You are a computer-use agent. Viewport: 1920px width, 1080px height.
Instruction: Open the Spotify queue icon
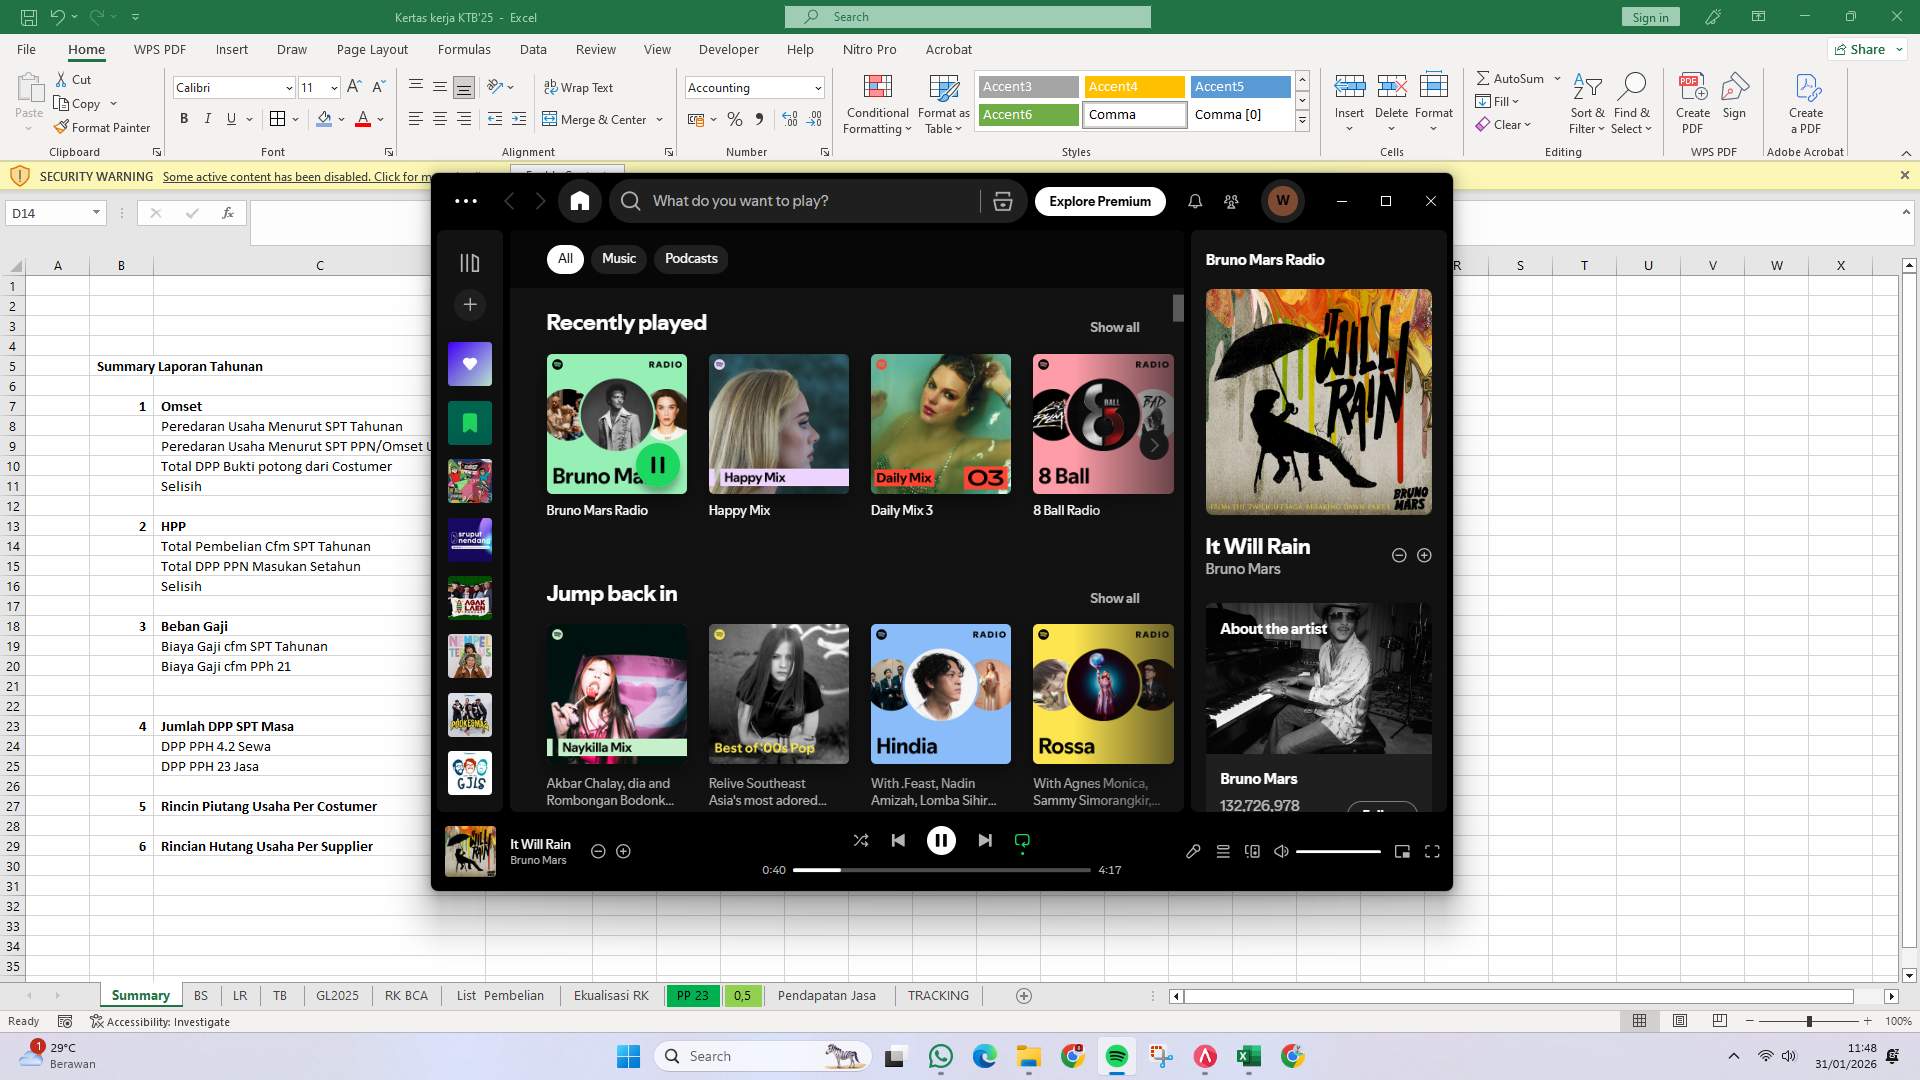(x=1222, y=851)
